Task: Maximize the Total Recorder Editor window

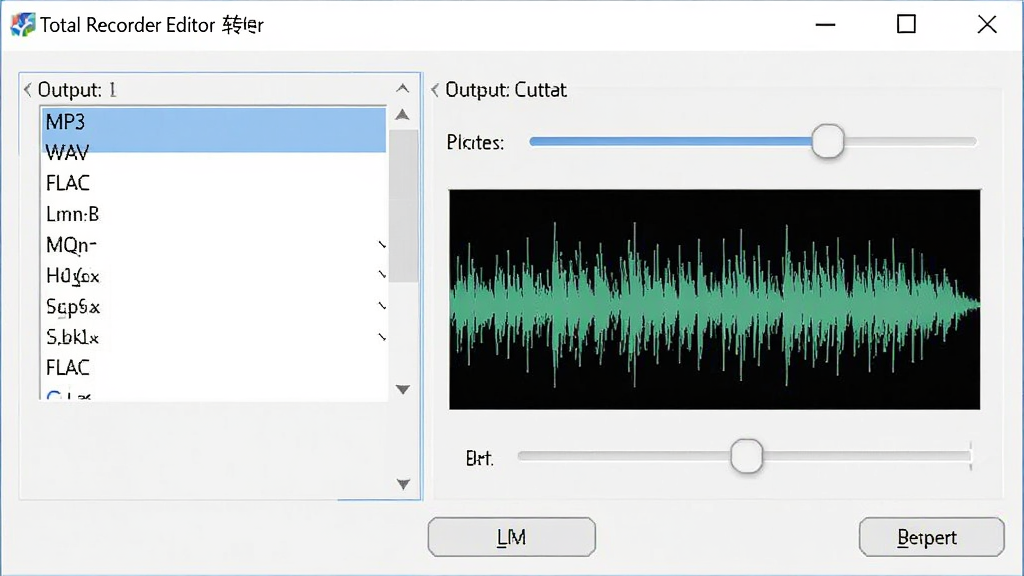Action: pos(906,25)
